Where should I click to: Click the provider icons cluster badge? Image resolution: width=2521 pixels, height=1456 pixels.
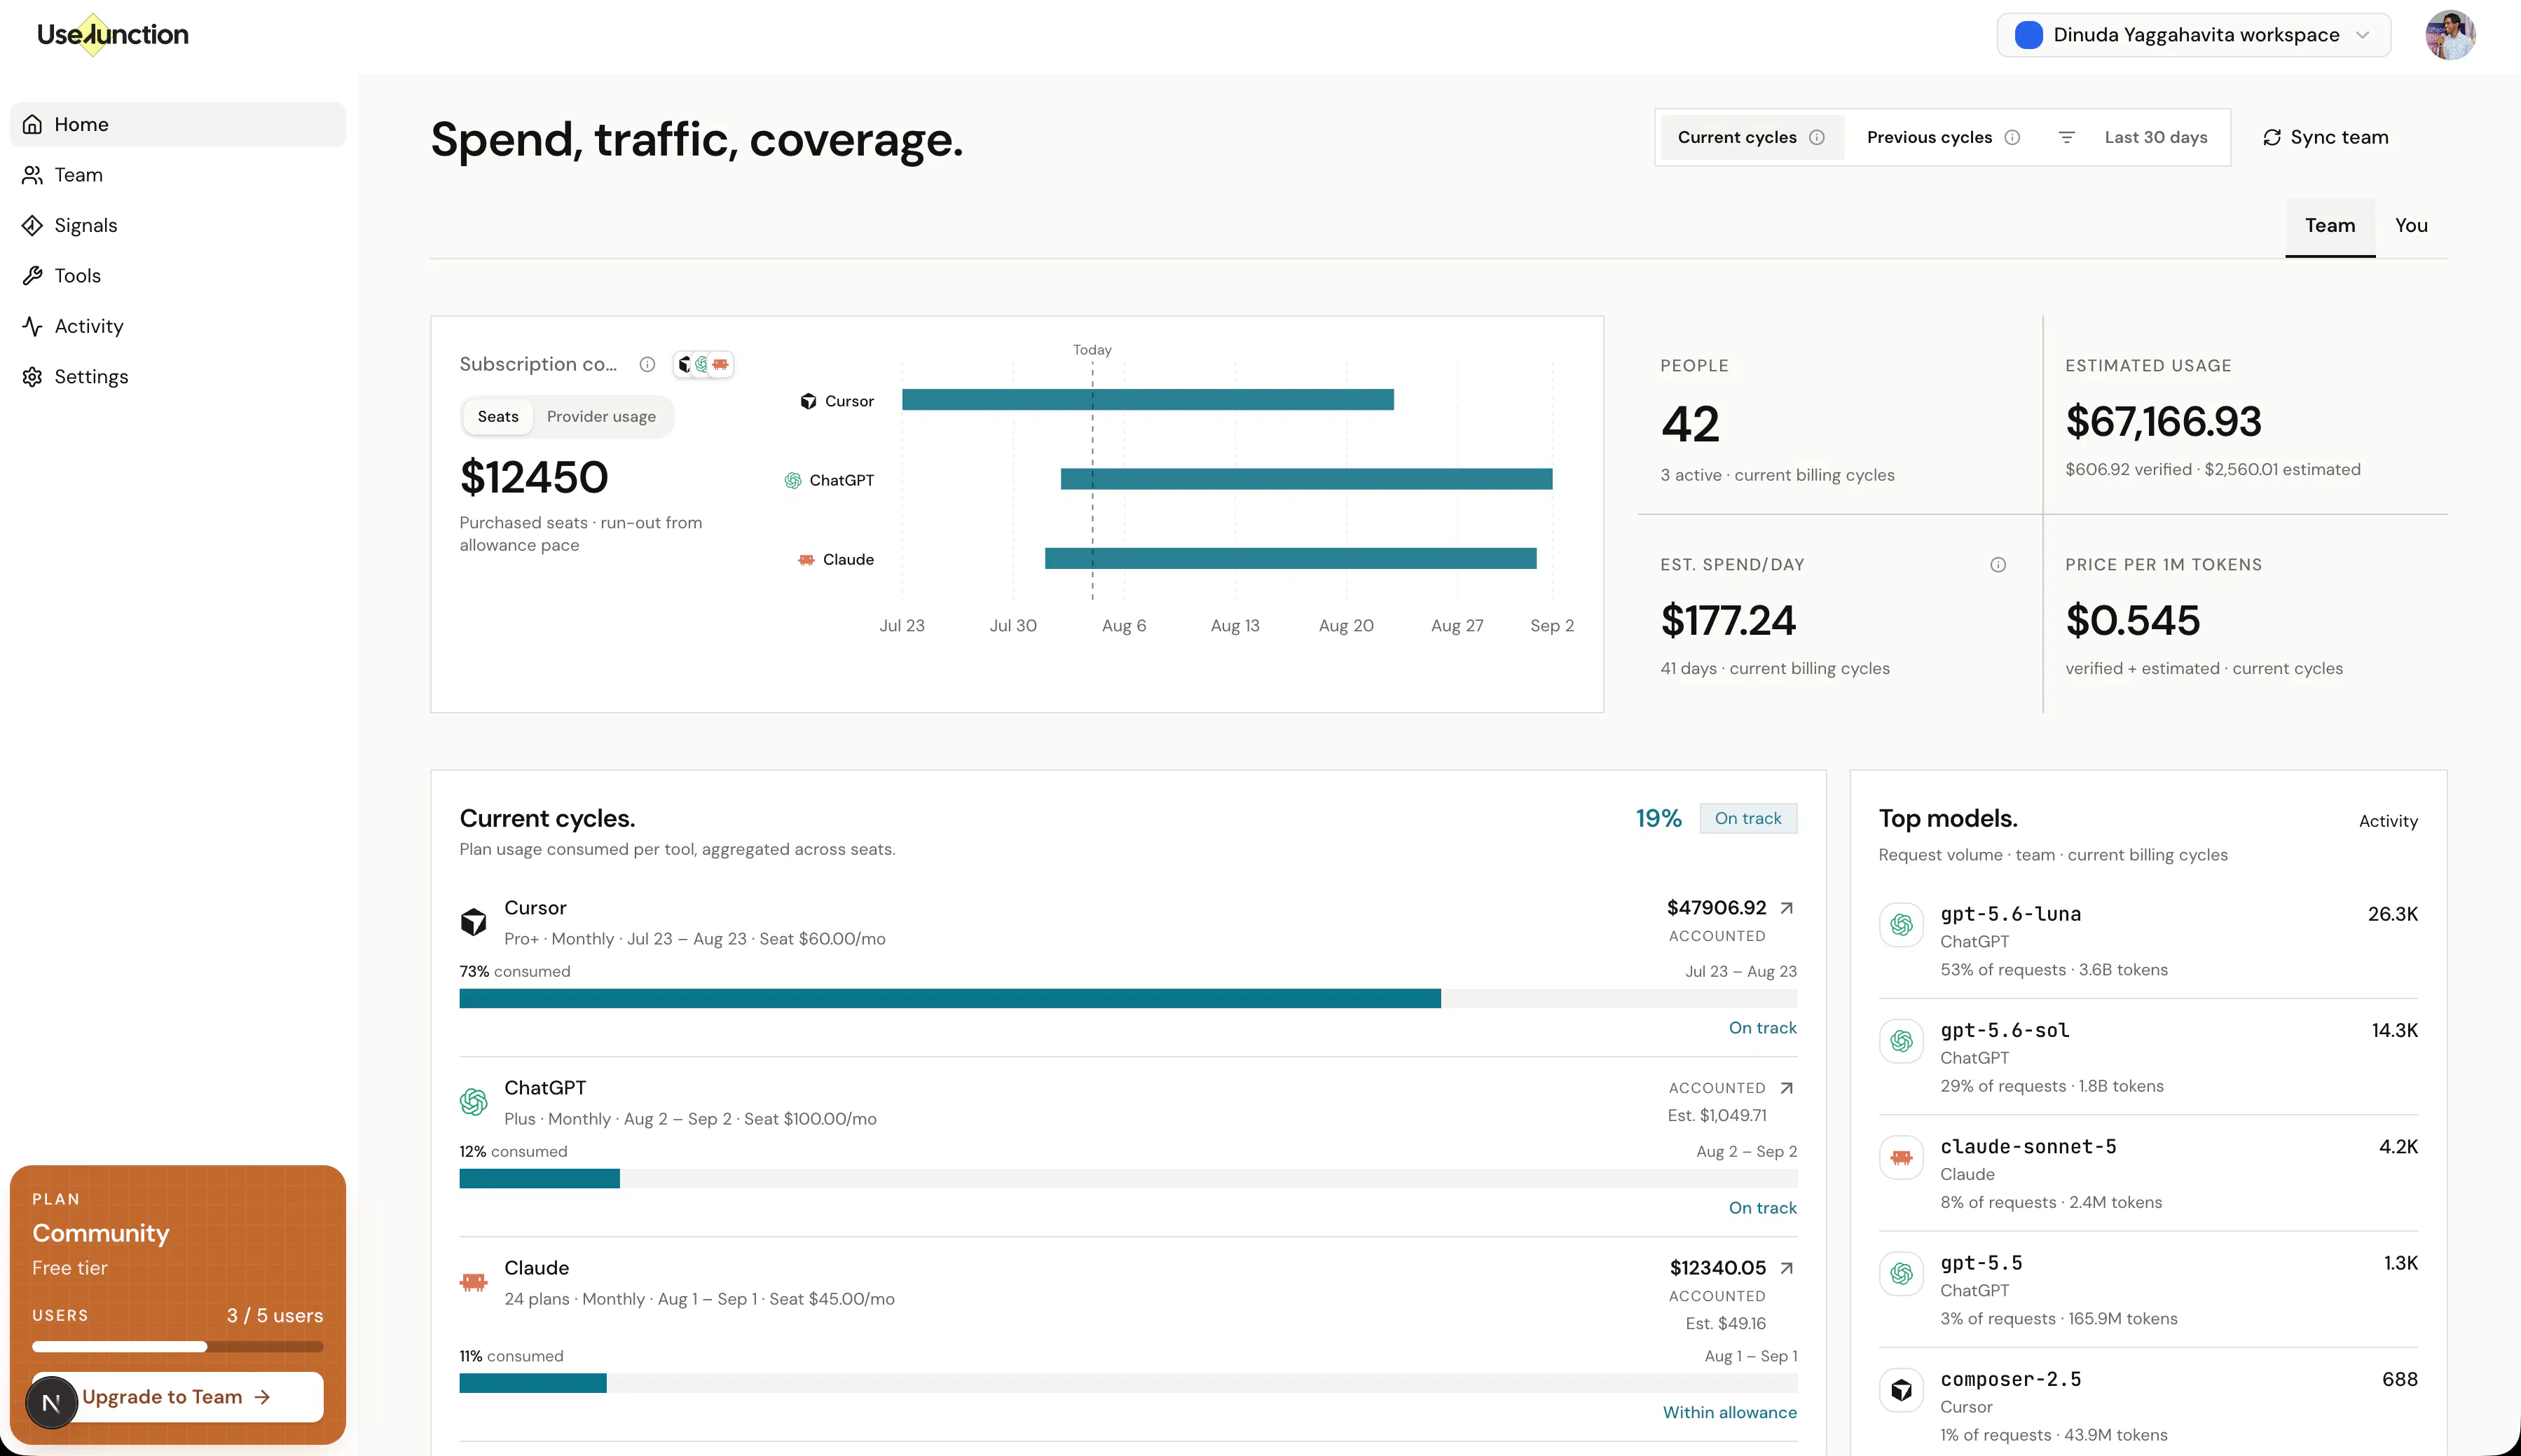[x=703, y=364]
